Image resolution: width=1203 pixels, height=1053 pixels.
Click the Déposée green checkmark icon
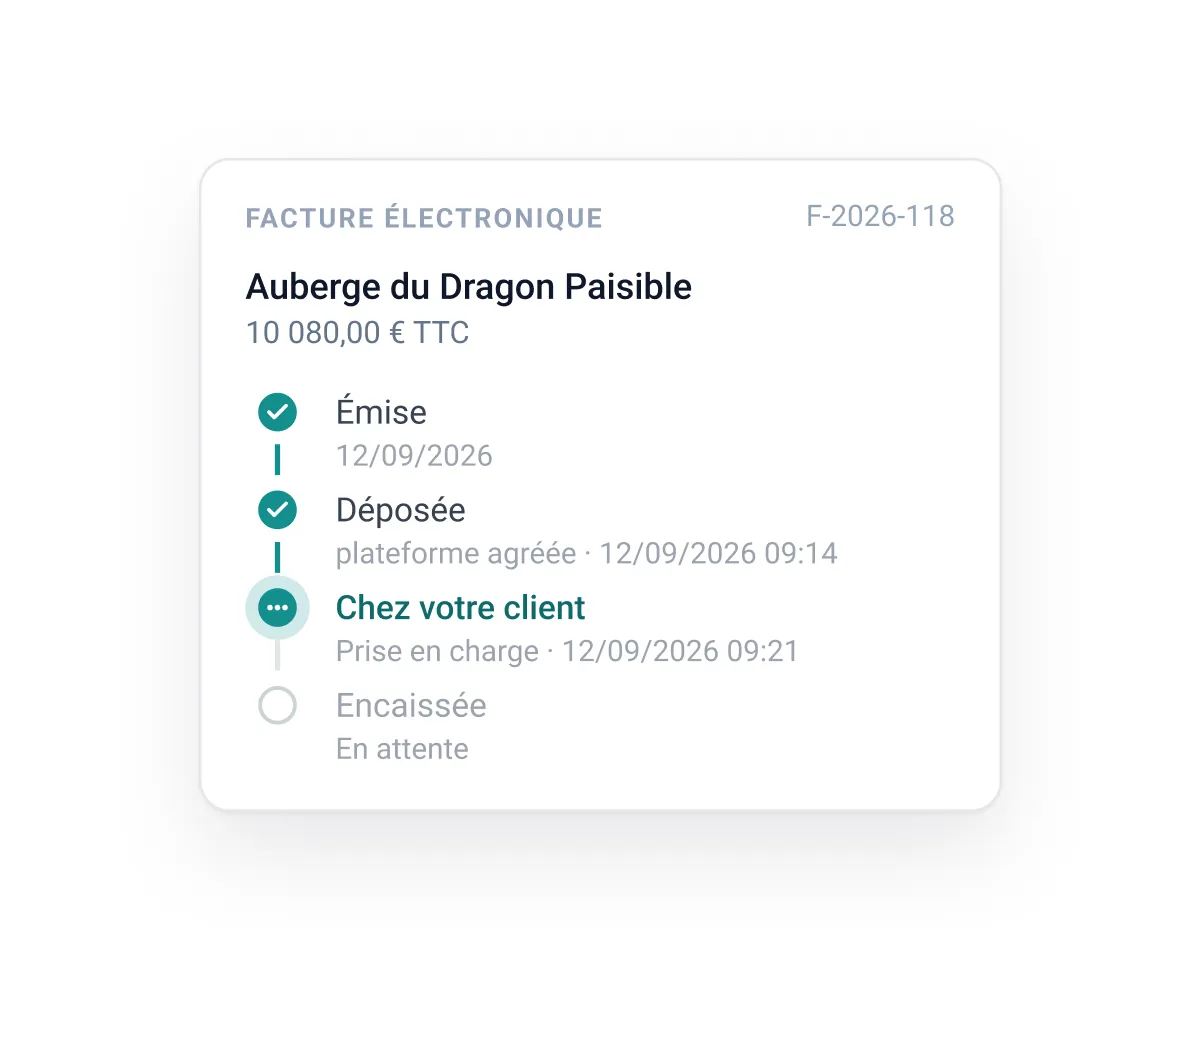tap(277, 510)
